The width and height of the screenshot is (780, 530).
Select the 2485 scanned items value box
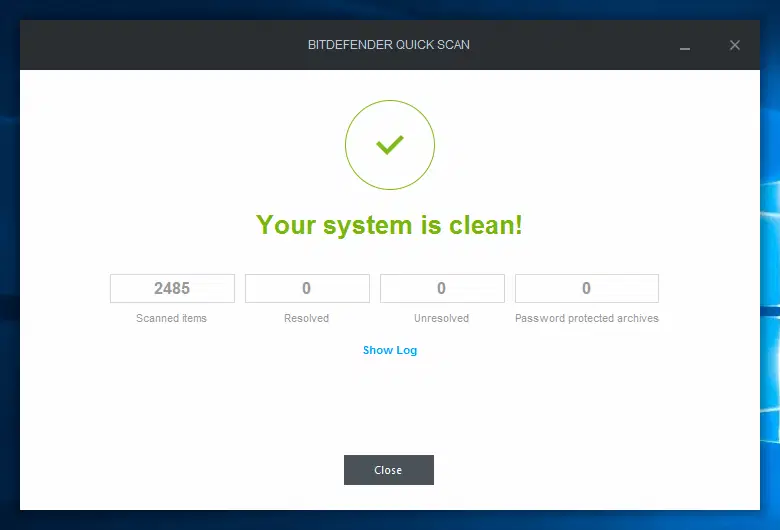(x=172, y=288)
